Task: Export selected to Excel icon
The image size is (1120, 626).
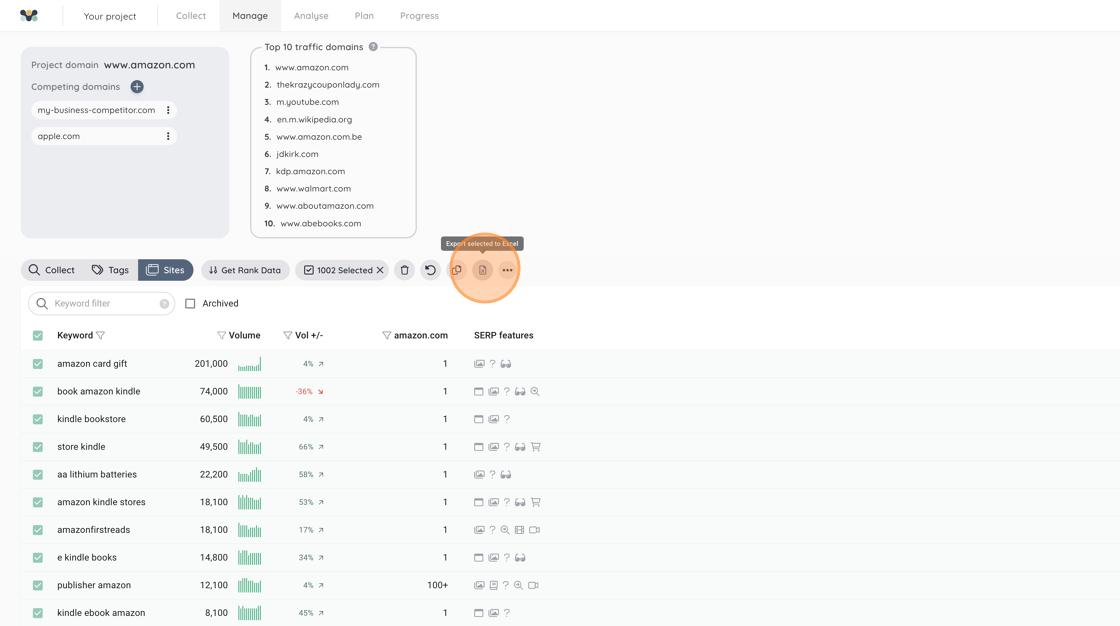Action: point(482,270)
